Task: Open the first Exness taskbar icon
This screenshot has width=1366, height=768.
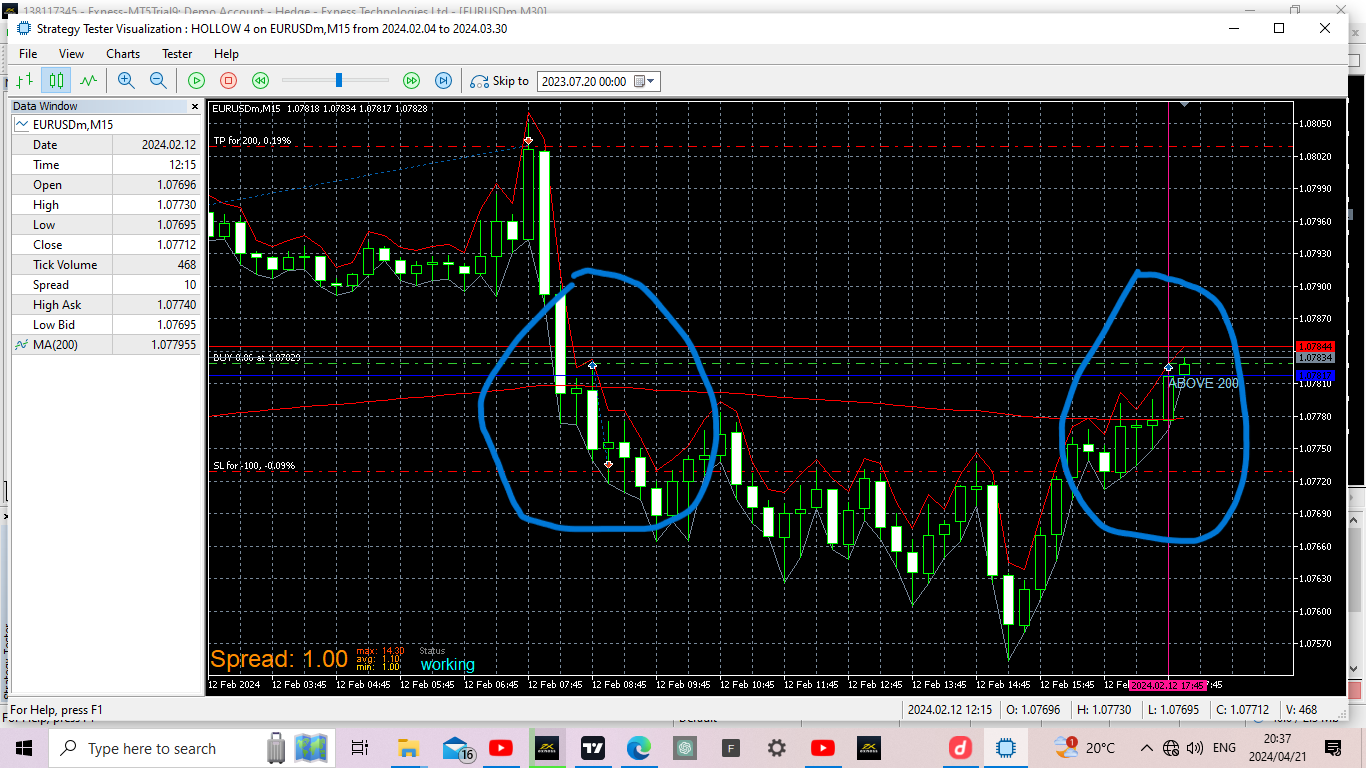Action: coord(547,748)
